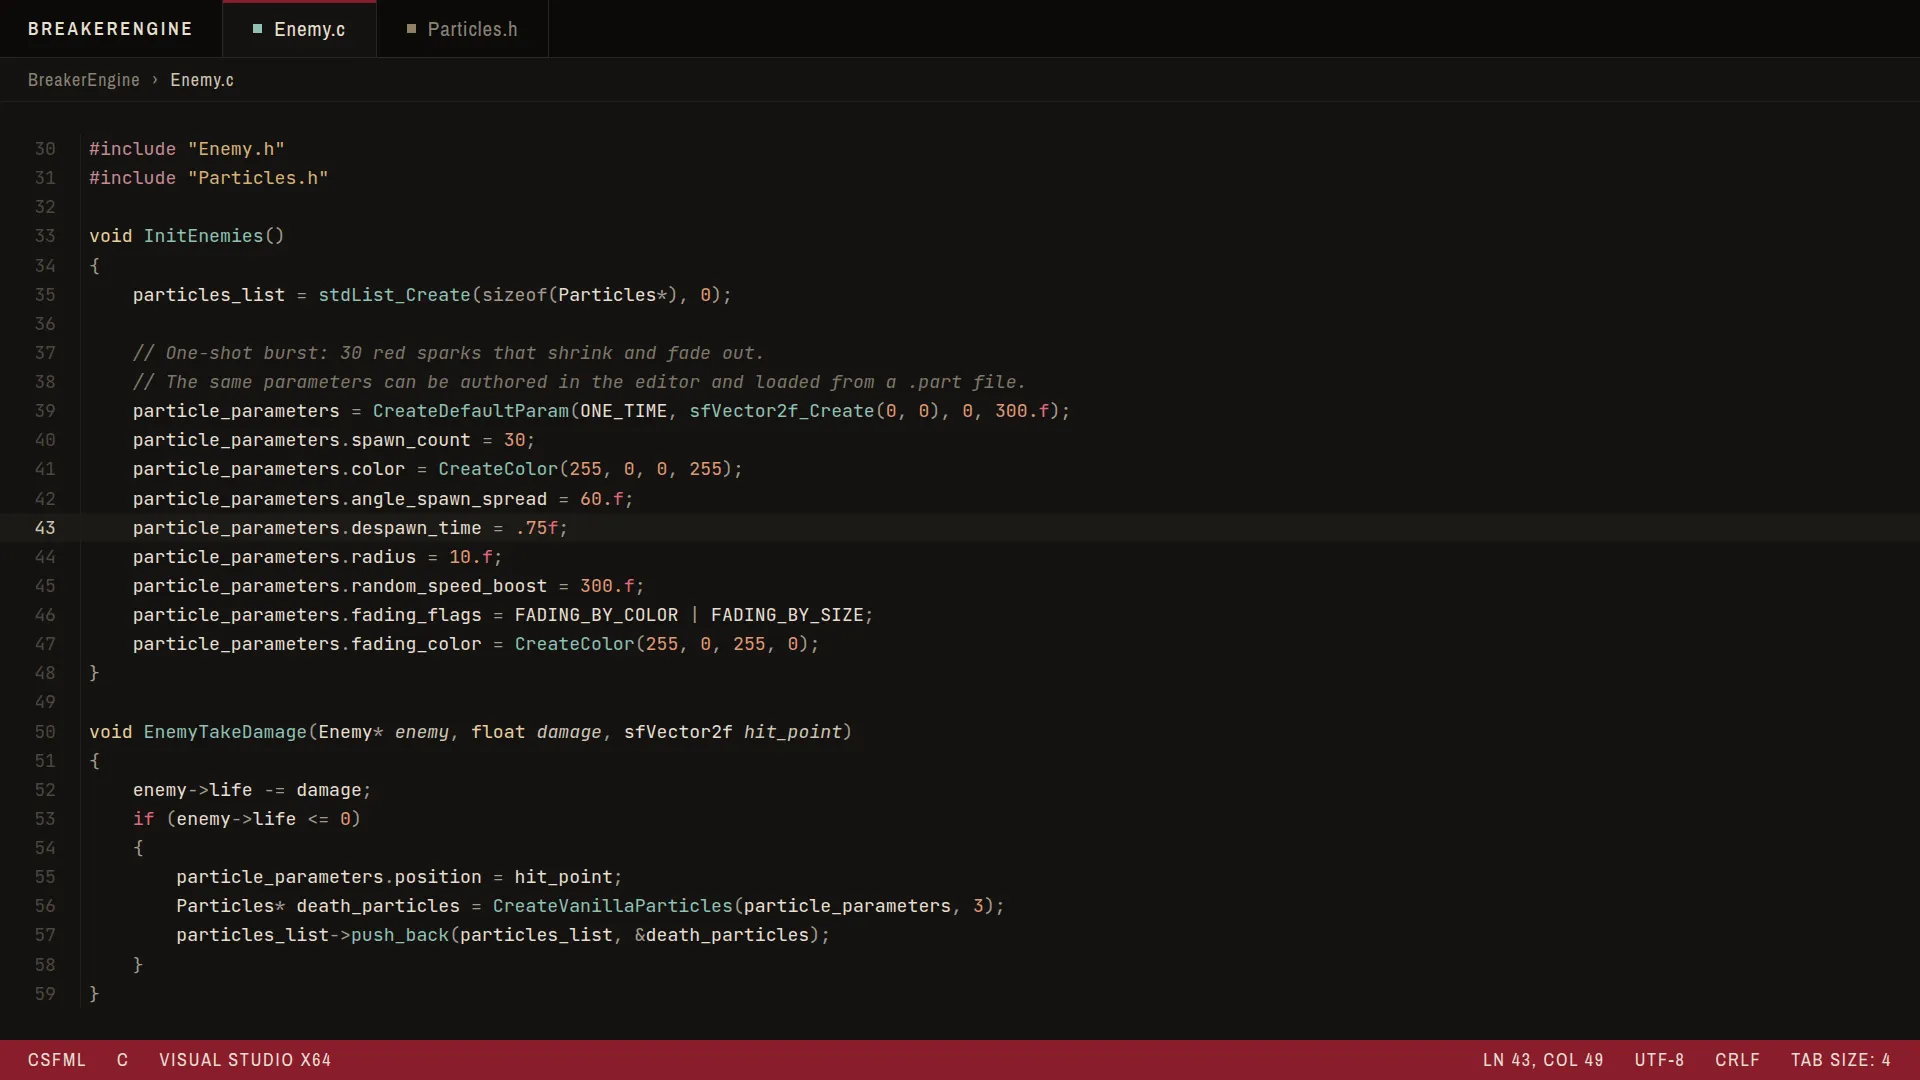Viewport: 1920px width, 1080px height.
Task: Click stdList_Create function call
Action: click(394, 295)
